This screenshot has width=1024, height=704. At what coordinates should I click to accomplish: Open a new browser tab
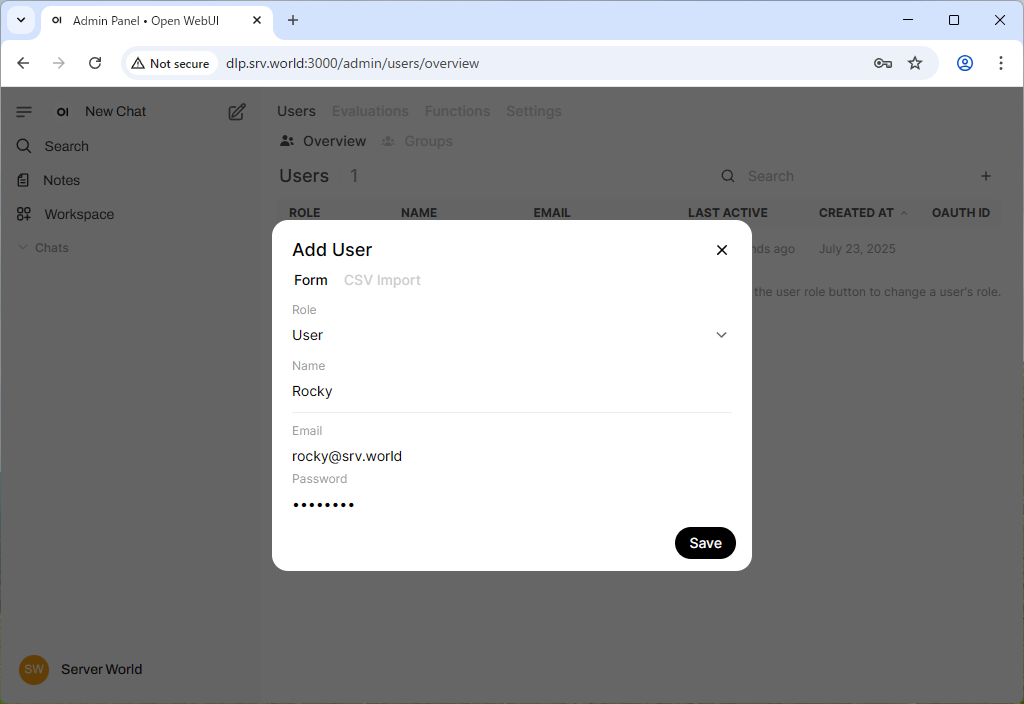click(x=293, y=20)
